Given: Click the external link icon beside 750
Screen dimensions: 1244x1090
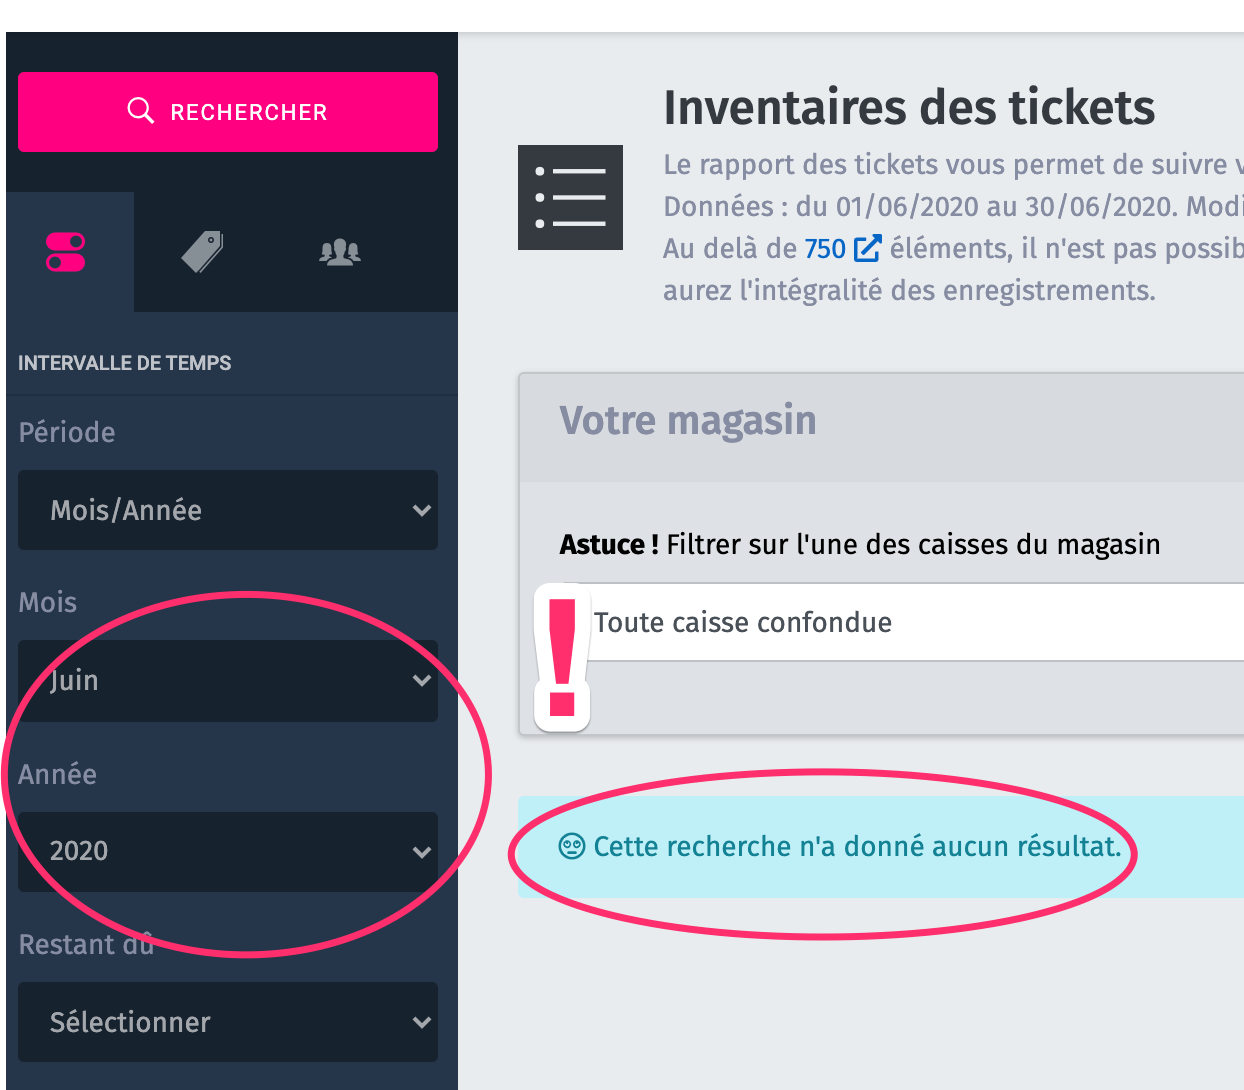Looking at the screenshot, I should [867, 248].
